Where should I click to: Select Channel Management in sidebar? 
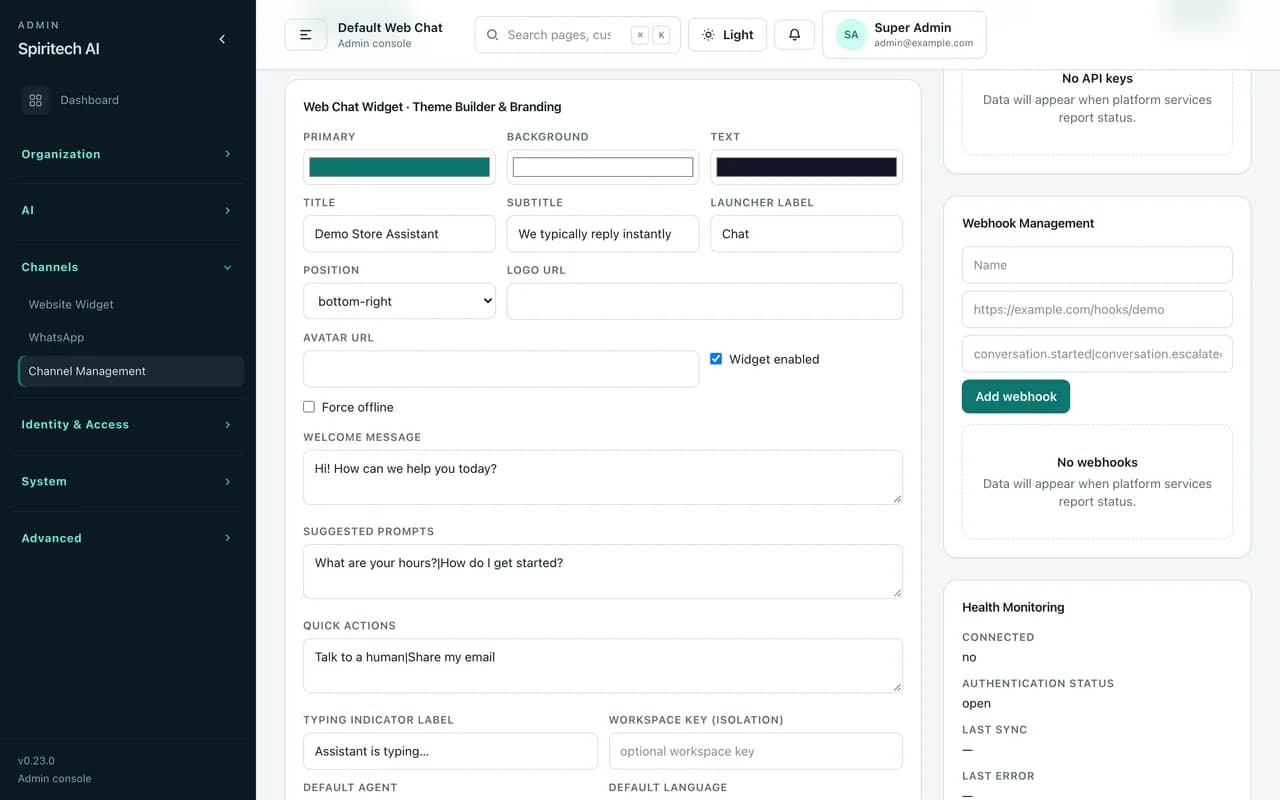coord(131,371)
